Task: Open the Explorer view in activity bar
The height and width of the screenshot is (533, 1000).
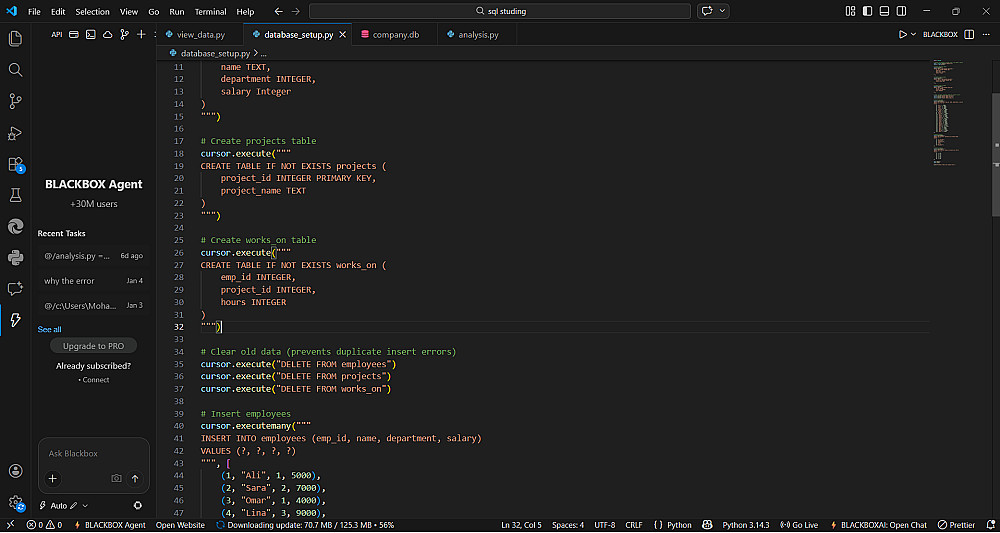Action: point(15,39)
